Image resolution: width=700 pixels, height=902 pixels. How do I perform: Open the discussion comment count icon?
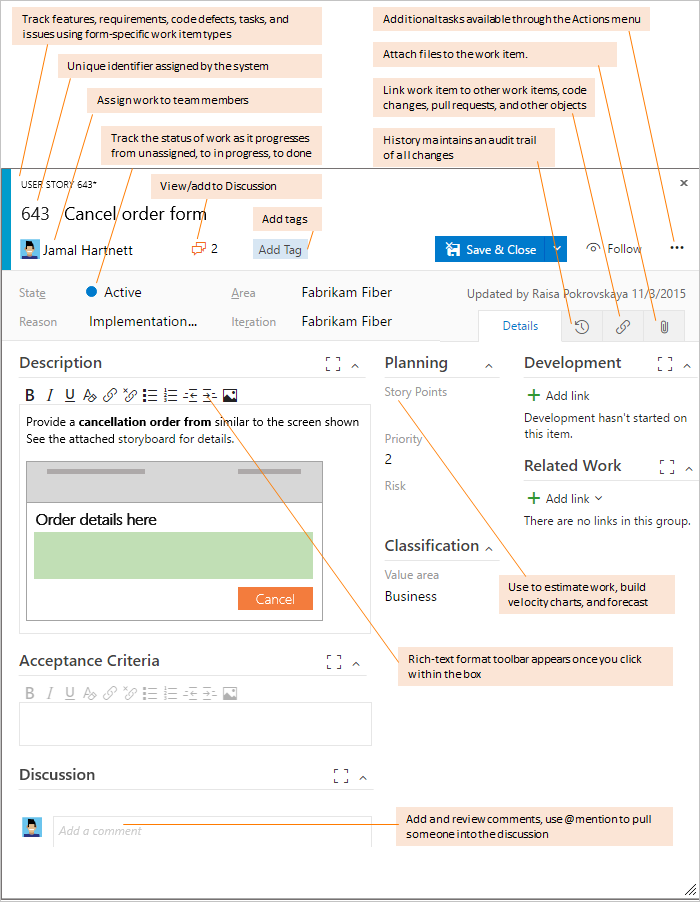(199, 249)
